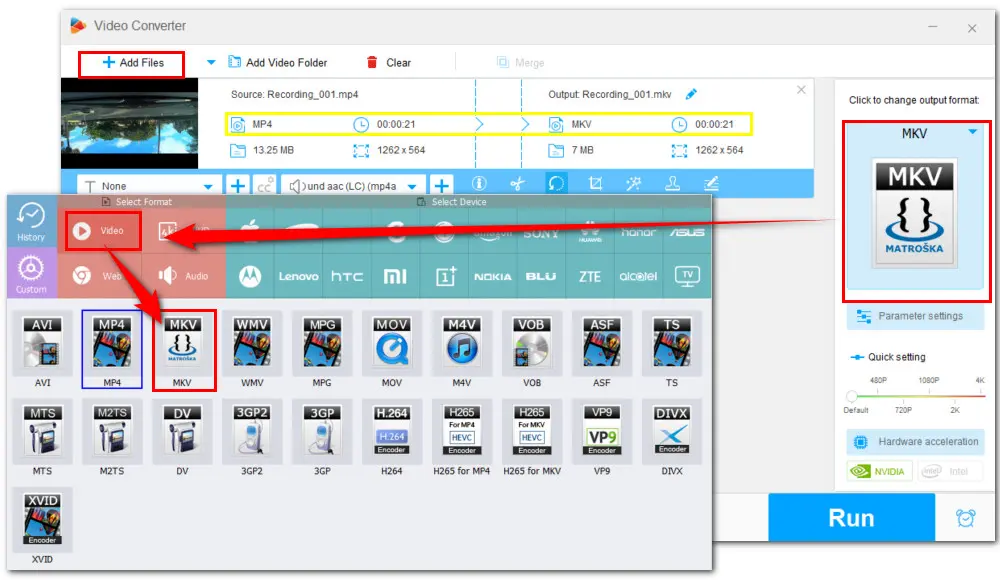Select the Lenovo device brand

(x=298, y=276)
